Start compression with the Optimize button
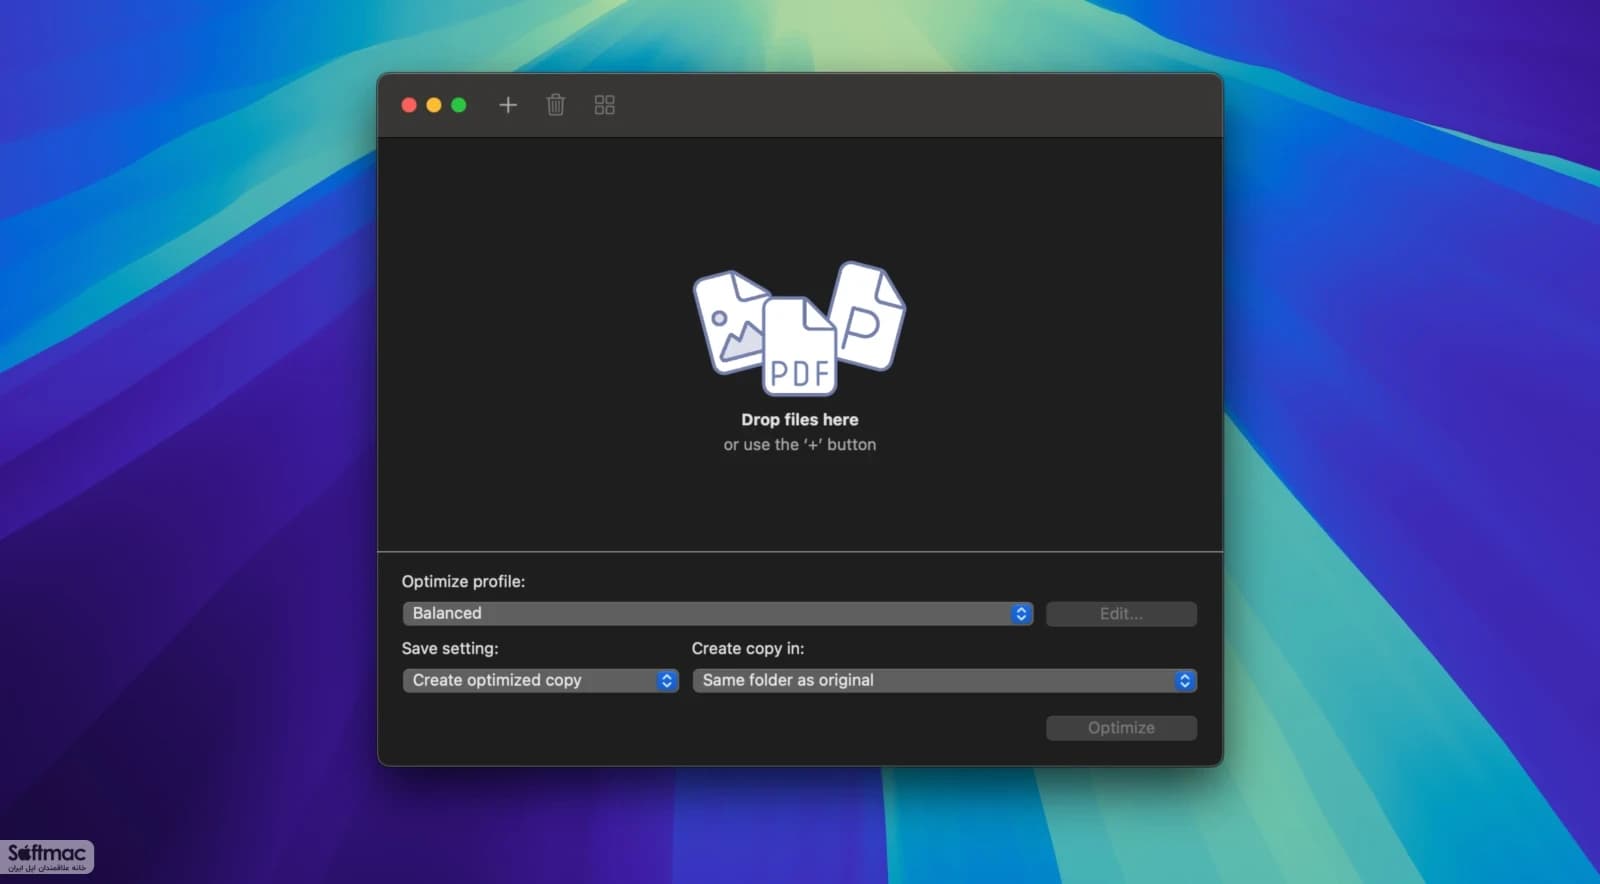This screenshot has width=1600, height=884. pos(1121,728)
